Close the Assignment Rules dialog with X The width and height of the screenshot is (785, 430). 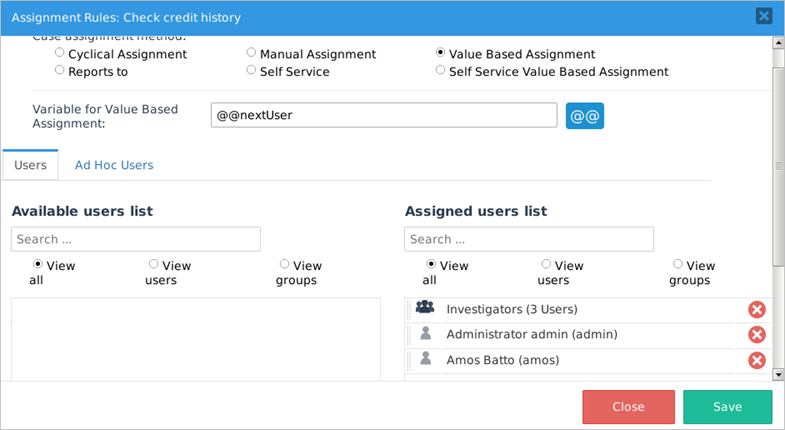click(764, 16)
